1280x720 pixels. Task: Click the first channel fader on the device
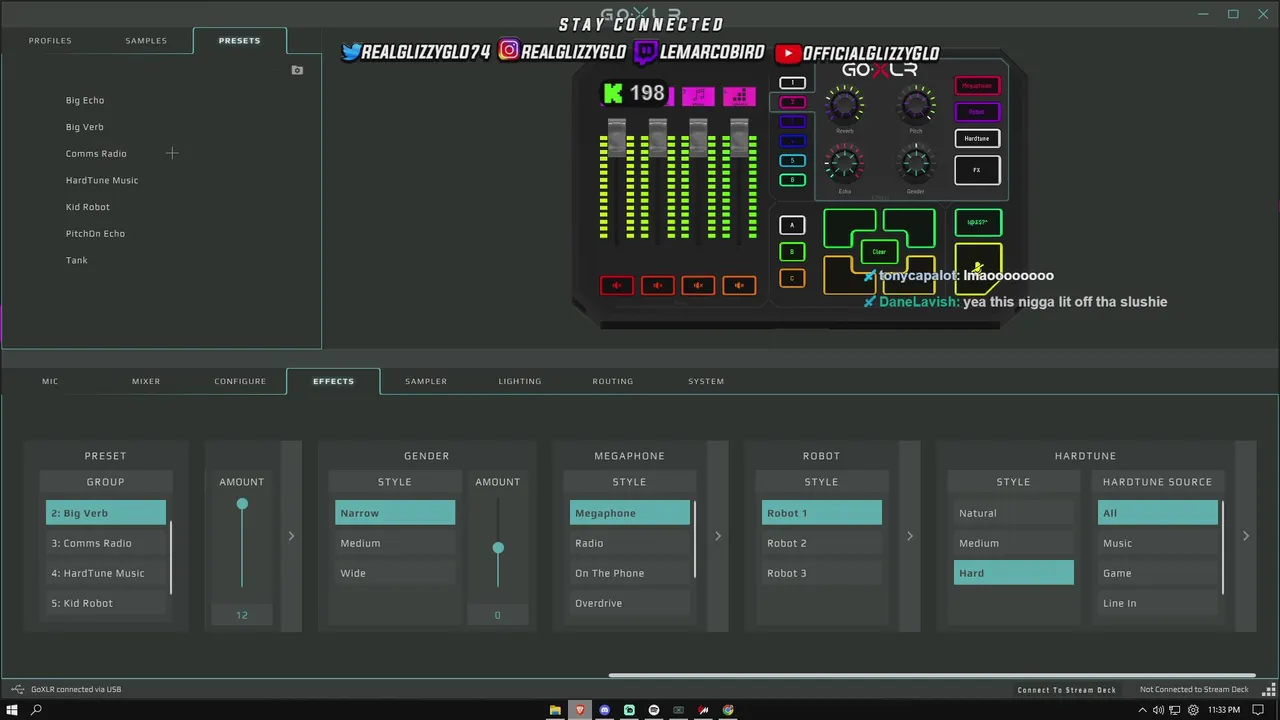tap(617, 138)
